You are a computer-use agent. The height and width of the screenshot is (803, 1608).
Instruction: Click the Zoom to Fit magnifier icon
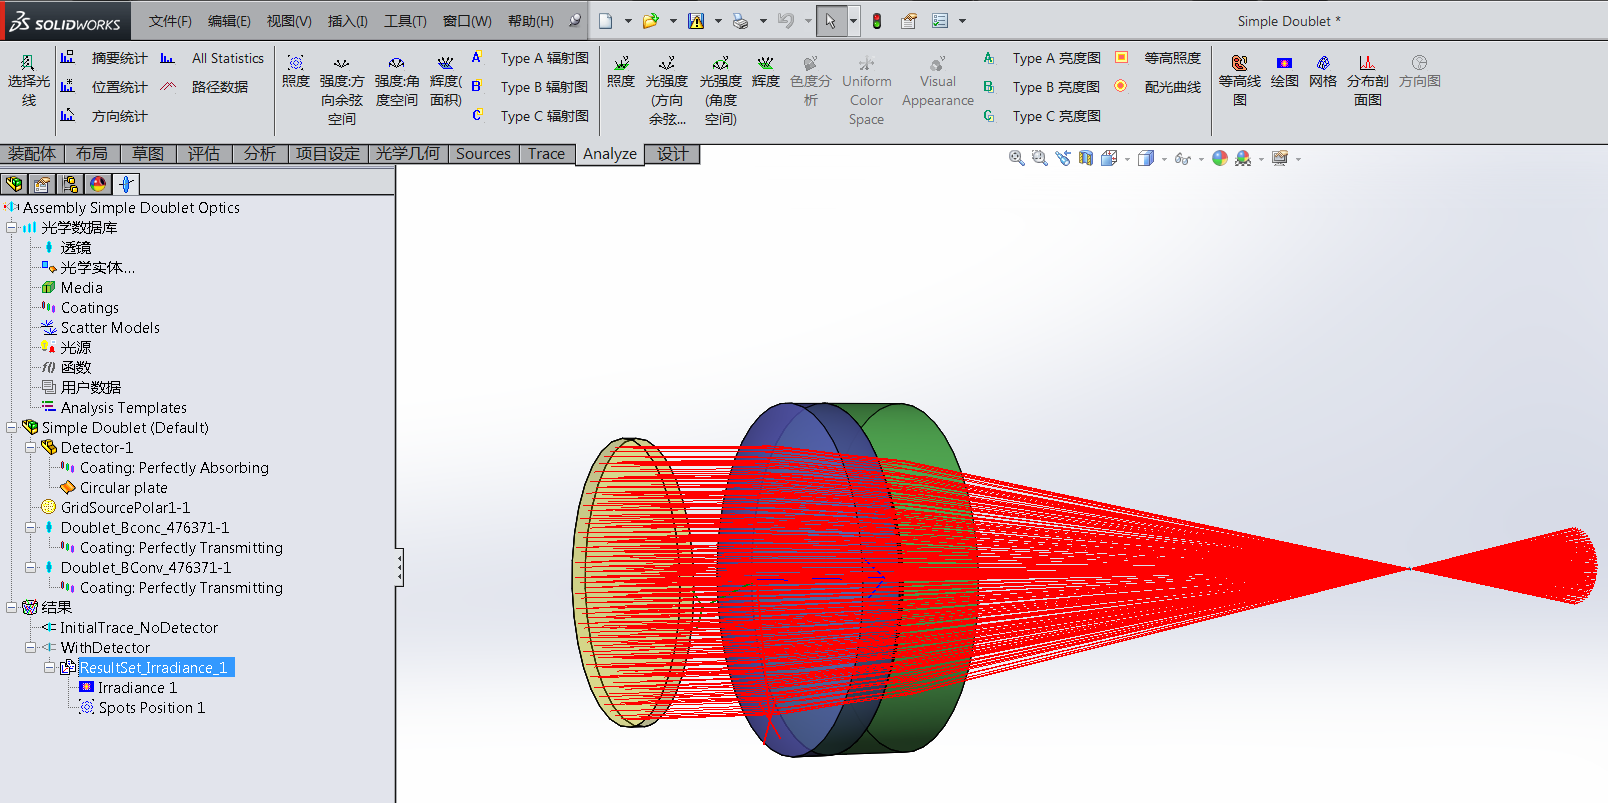(1016, 158)
